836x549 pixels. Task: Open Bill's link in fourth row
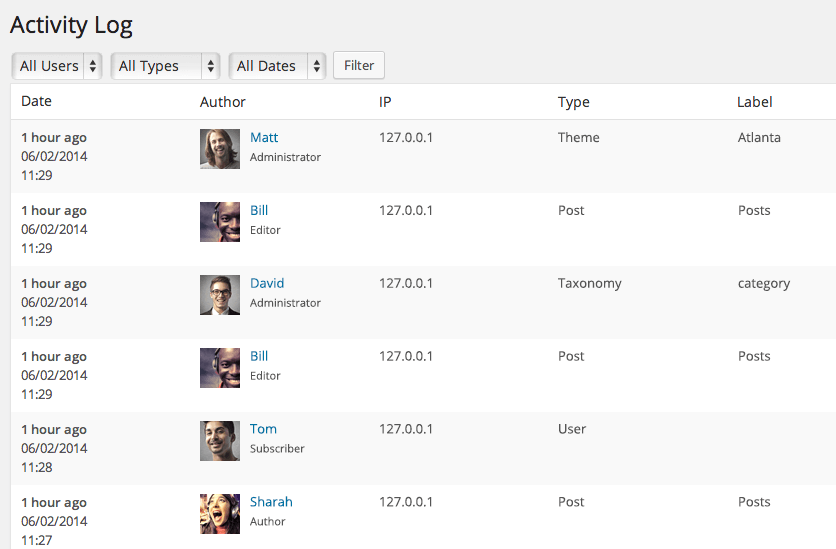(259, 356)
